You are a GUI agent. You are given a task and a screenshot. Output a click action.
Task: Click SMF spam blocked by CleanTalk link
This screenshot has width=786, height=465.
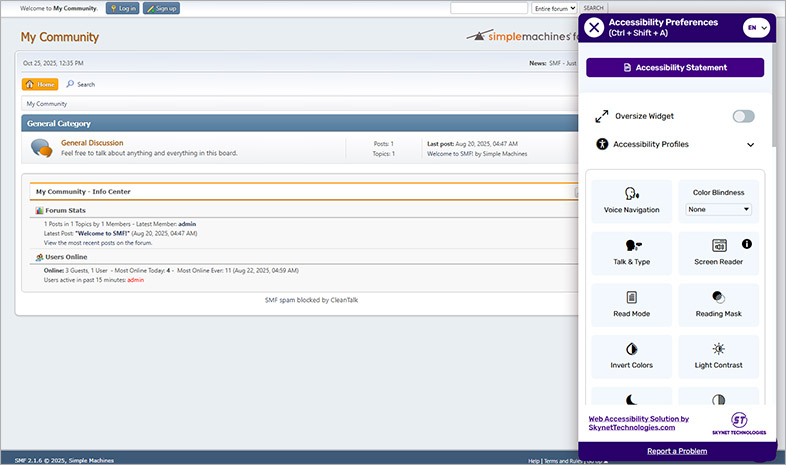pyautogui.click(x=311, y=300)
